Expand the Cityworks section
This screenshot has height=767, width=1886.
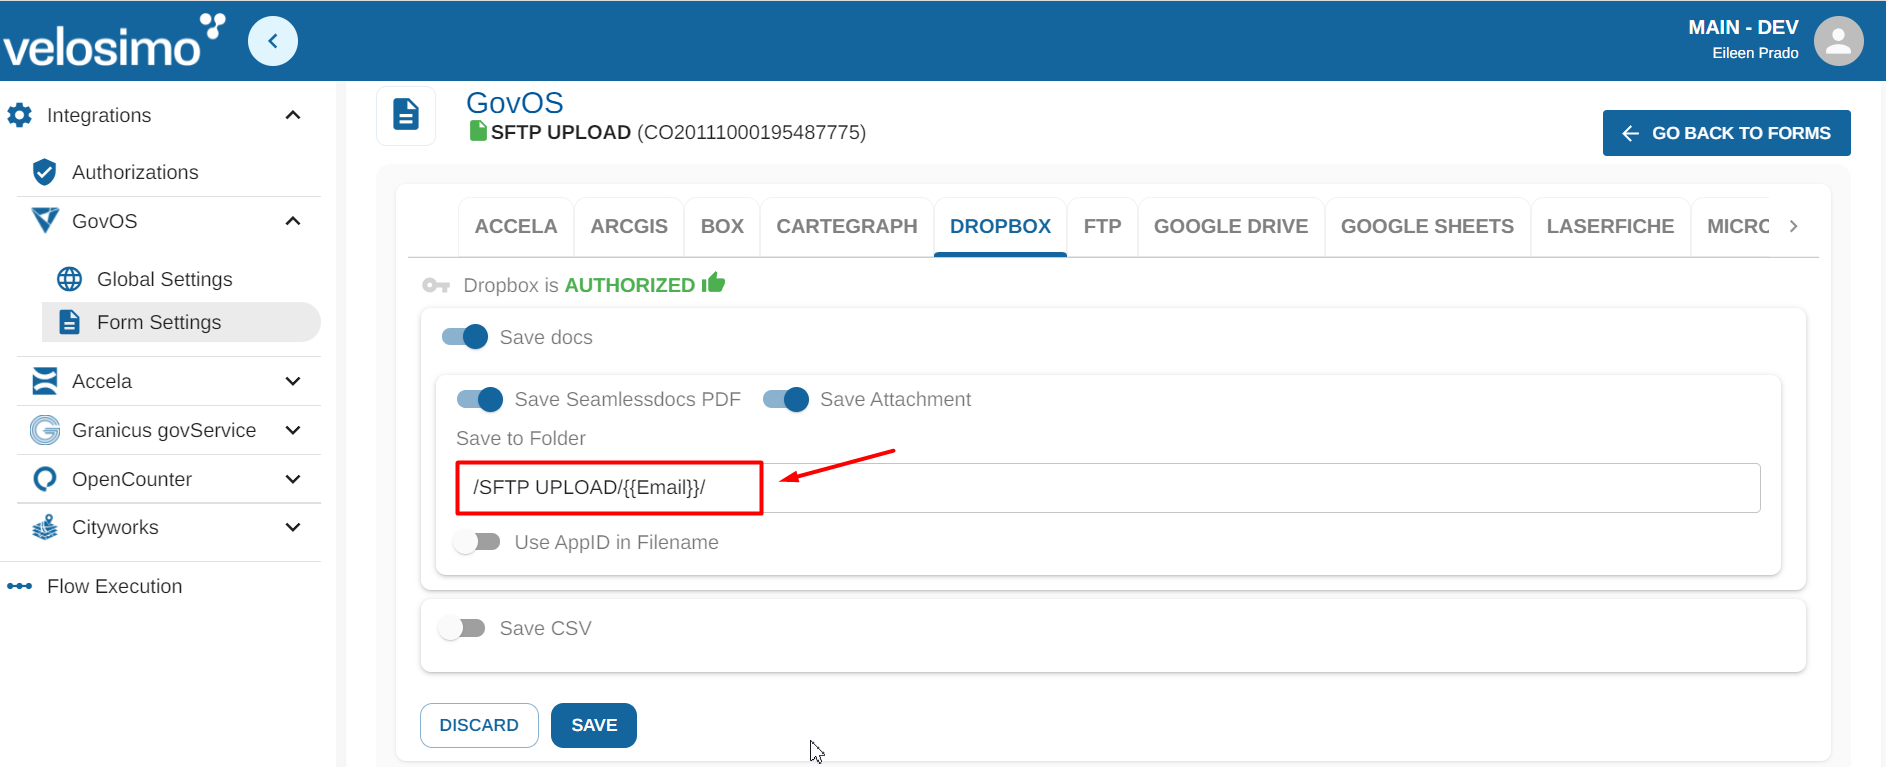tap(293, 527)
